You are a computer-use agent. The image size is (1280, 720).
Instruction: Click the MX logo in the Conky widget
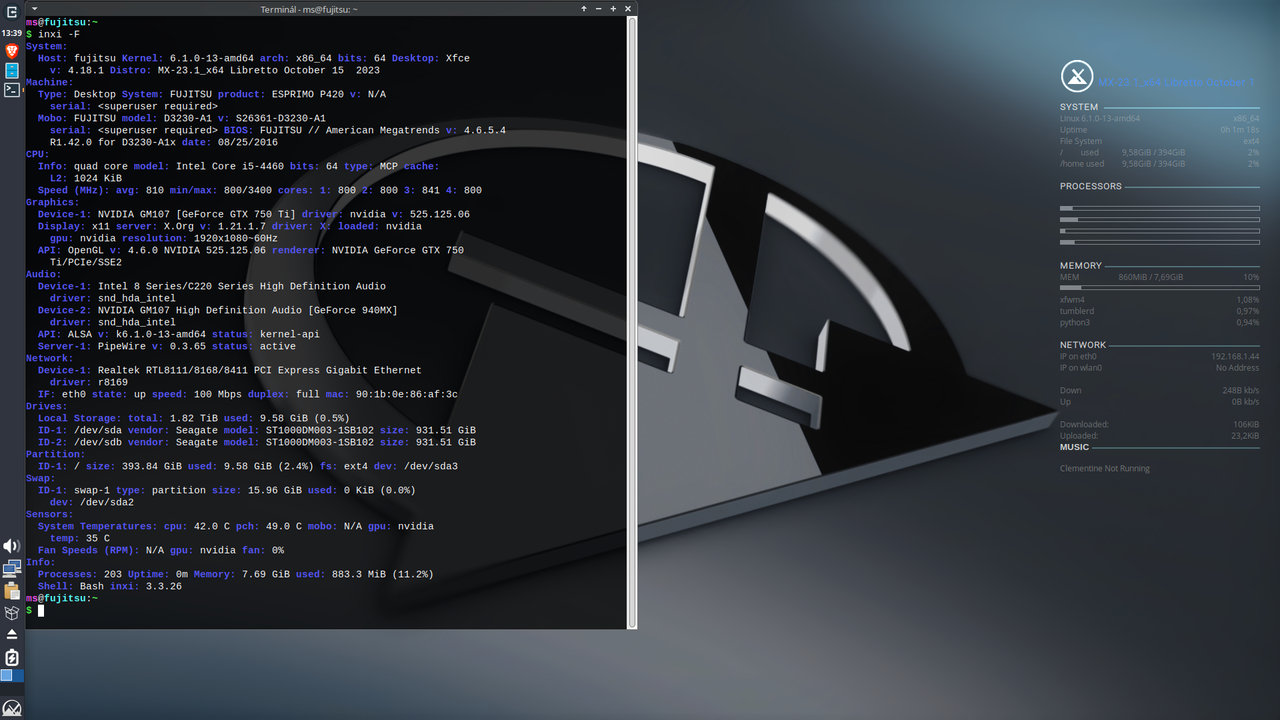pyautogui.click(x=1076, y=76)
